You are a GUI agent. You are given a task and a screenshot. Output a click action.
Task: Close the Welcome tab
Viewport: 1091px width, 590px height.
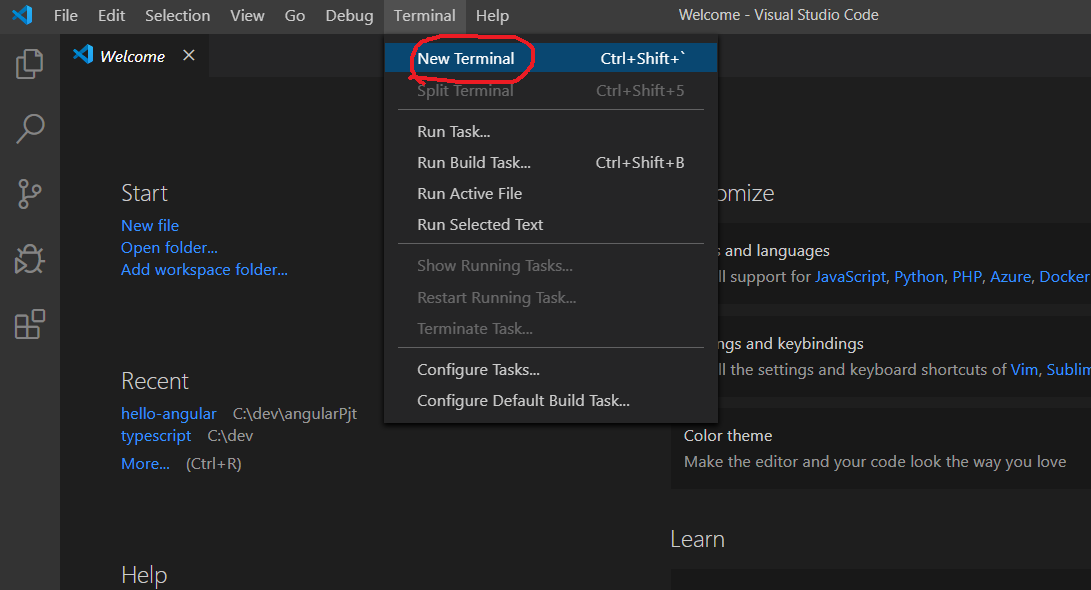(189, 55)
